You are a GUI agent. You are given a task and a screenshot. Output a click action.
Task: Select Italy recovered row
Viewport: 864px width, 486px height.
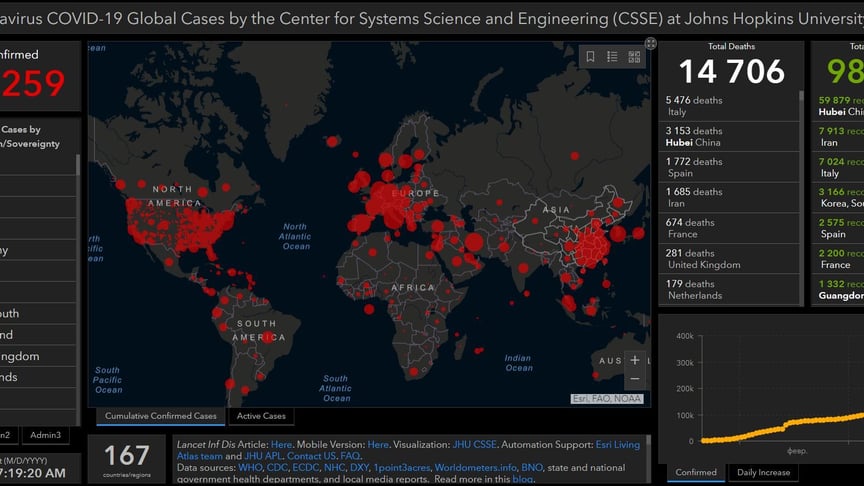pyautogui.click(x=838, y=167)
